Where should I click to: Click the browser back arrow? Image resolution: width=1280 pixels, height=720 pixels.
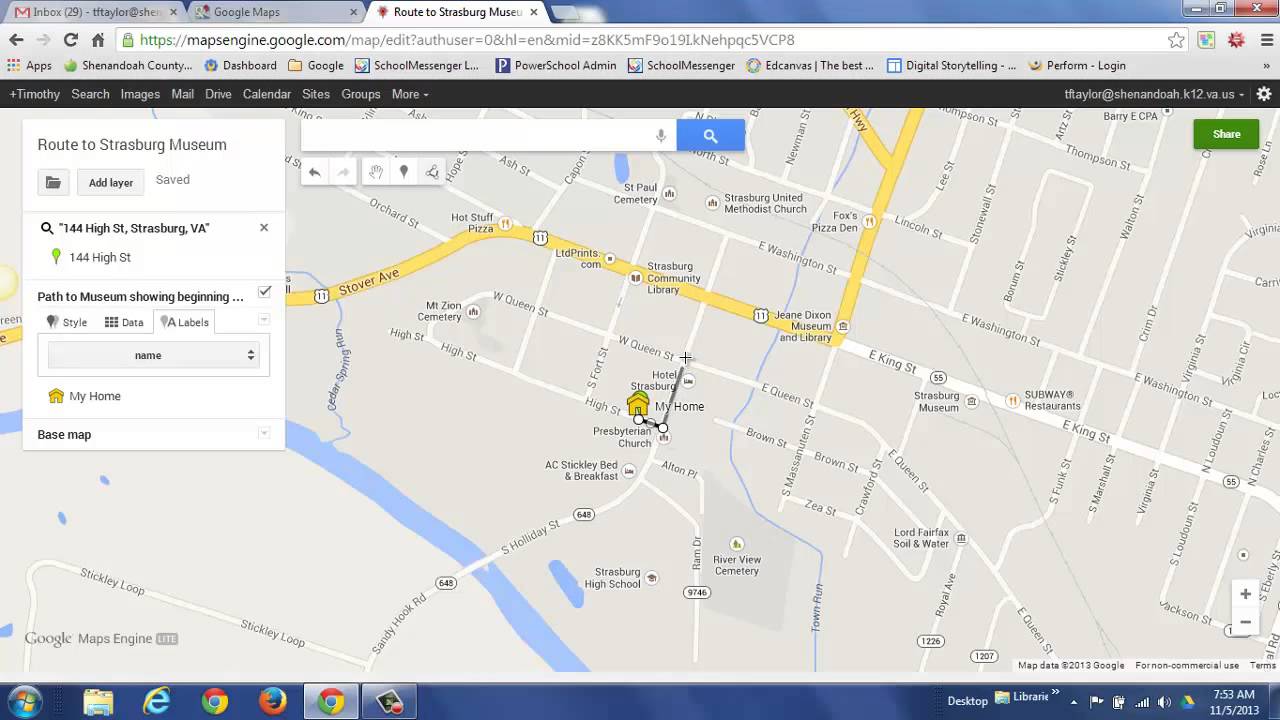(x=16, y=40)
